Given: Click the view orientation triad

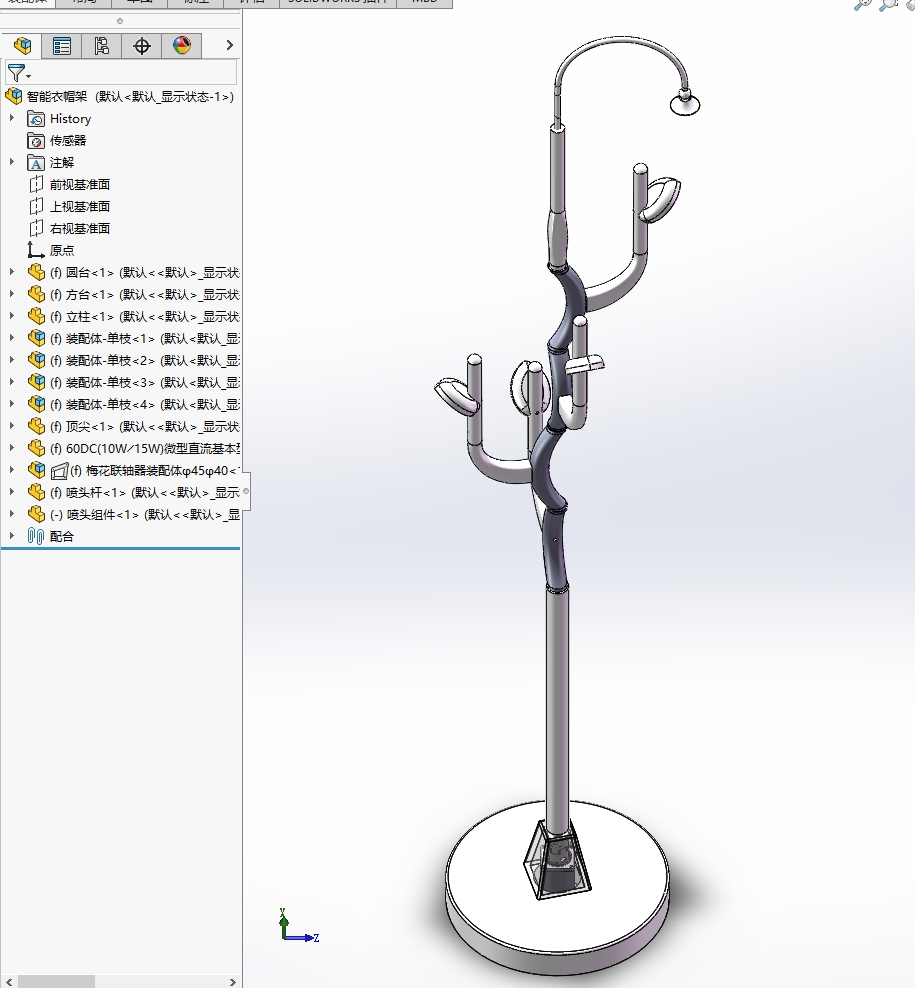Looking at the screenshot, I should [299, 926].
